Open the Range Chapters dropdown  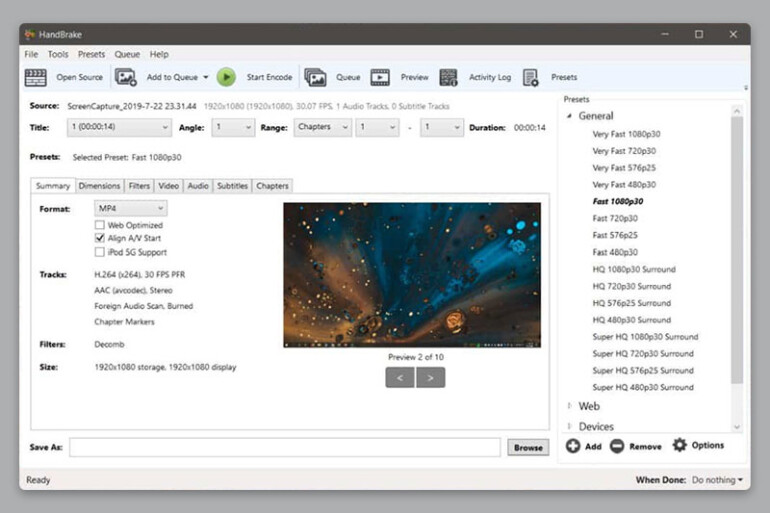coord(323,127)
